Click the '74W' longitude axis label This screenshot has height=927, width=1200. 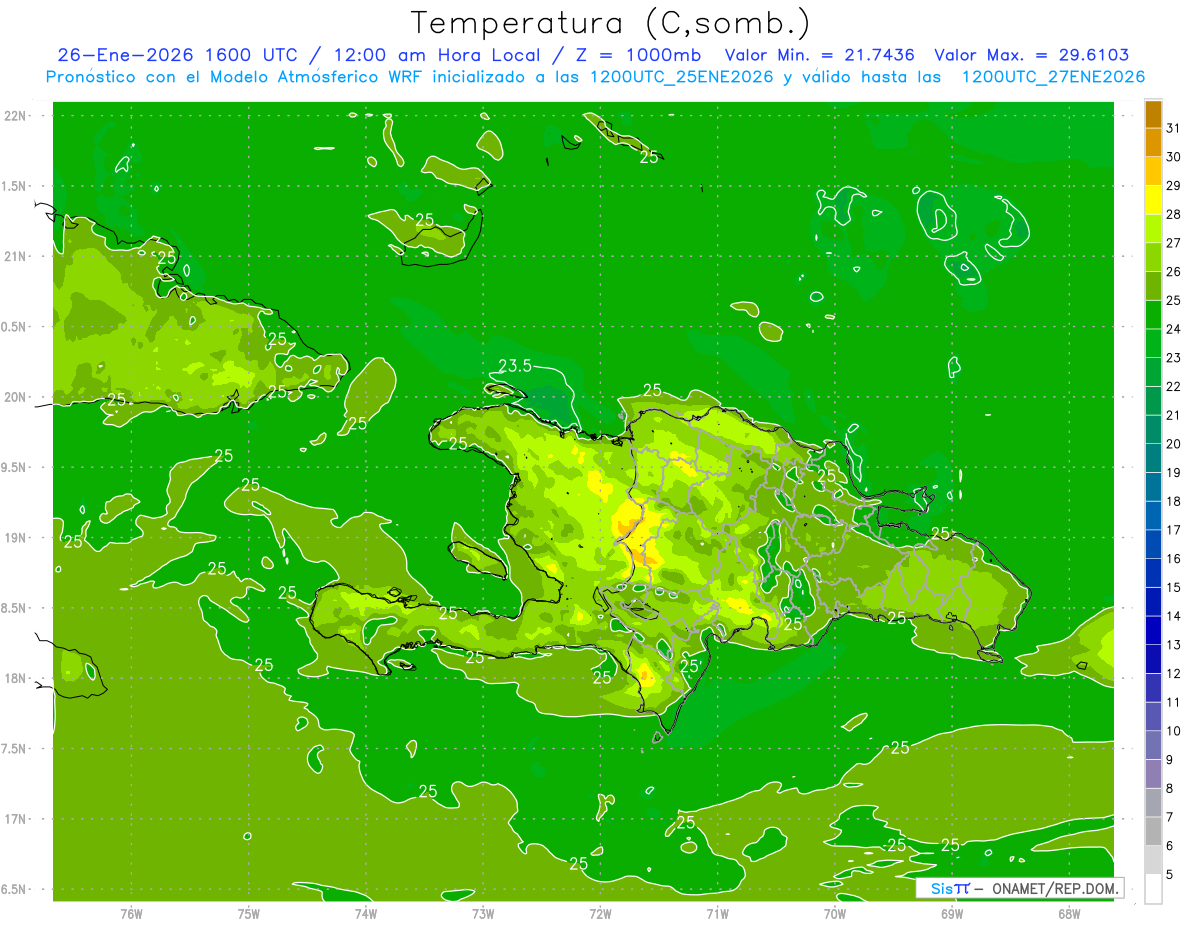coord(366,913)
